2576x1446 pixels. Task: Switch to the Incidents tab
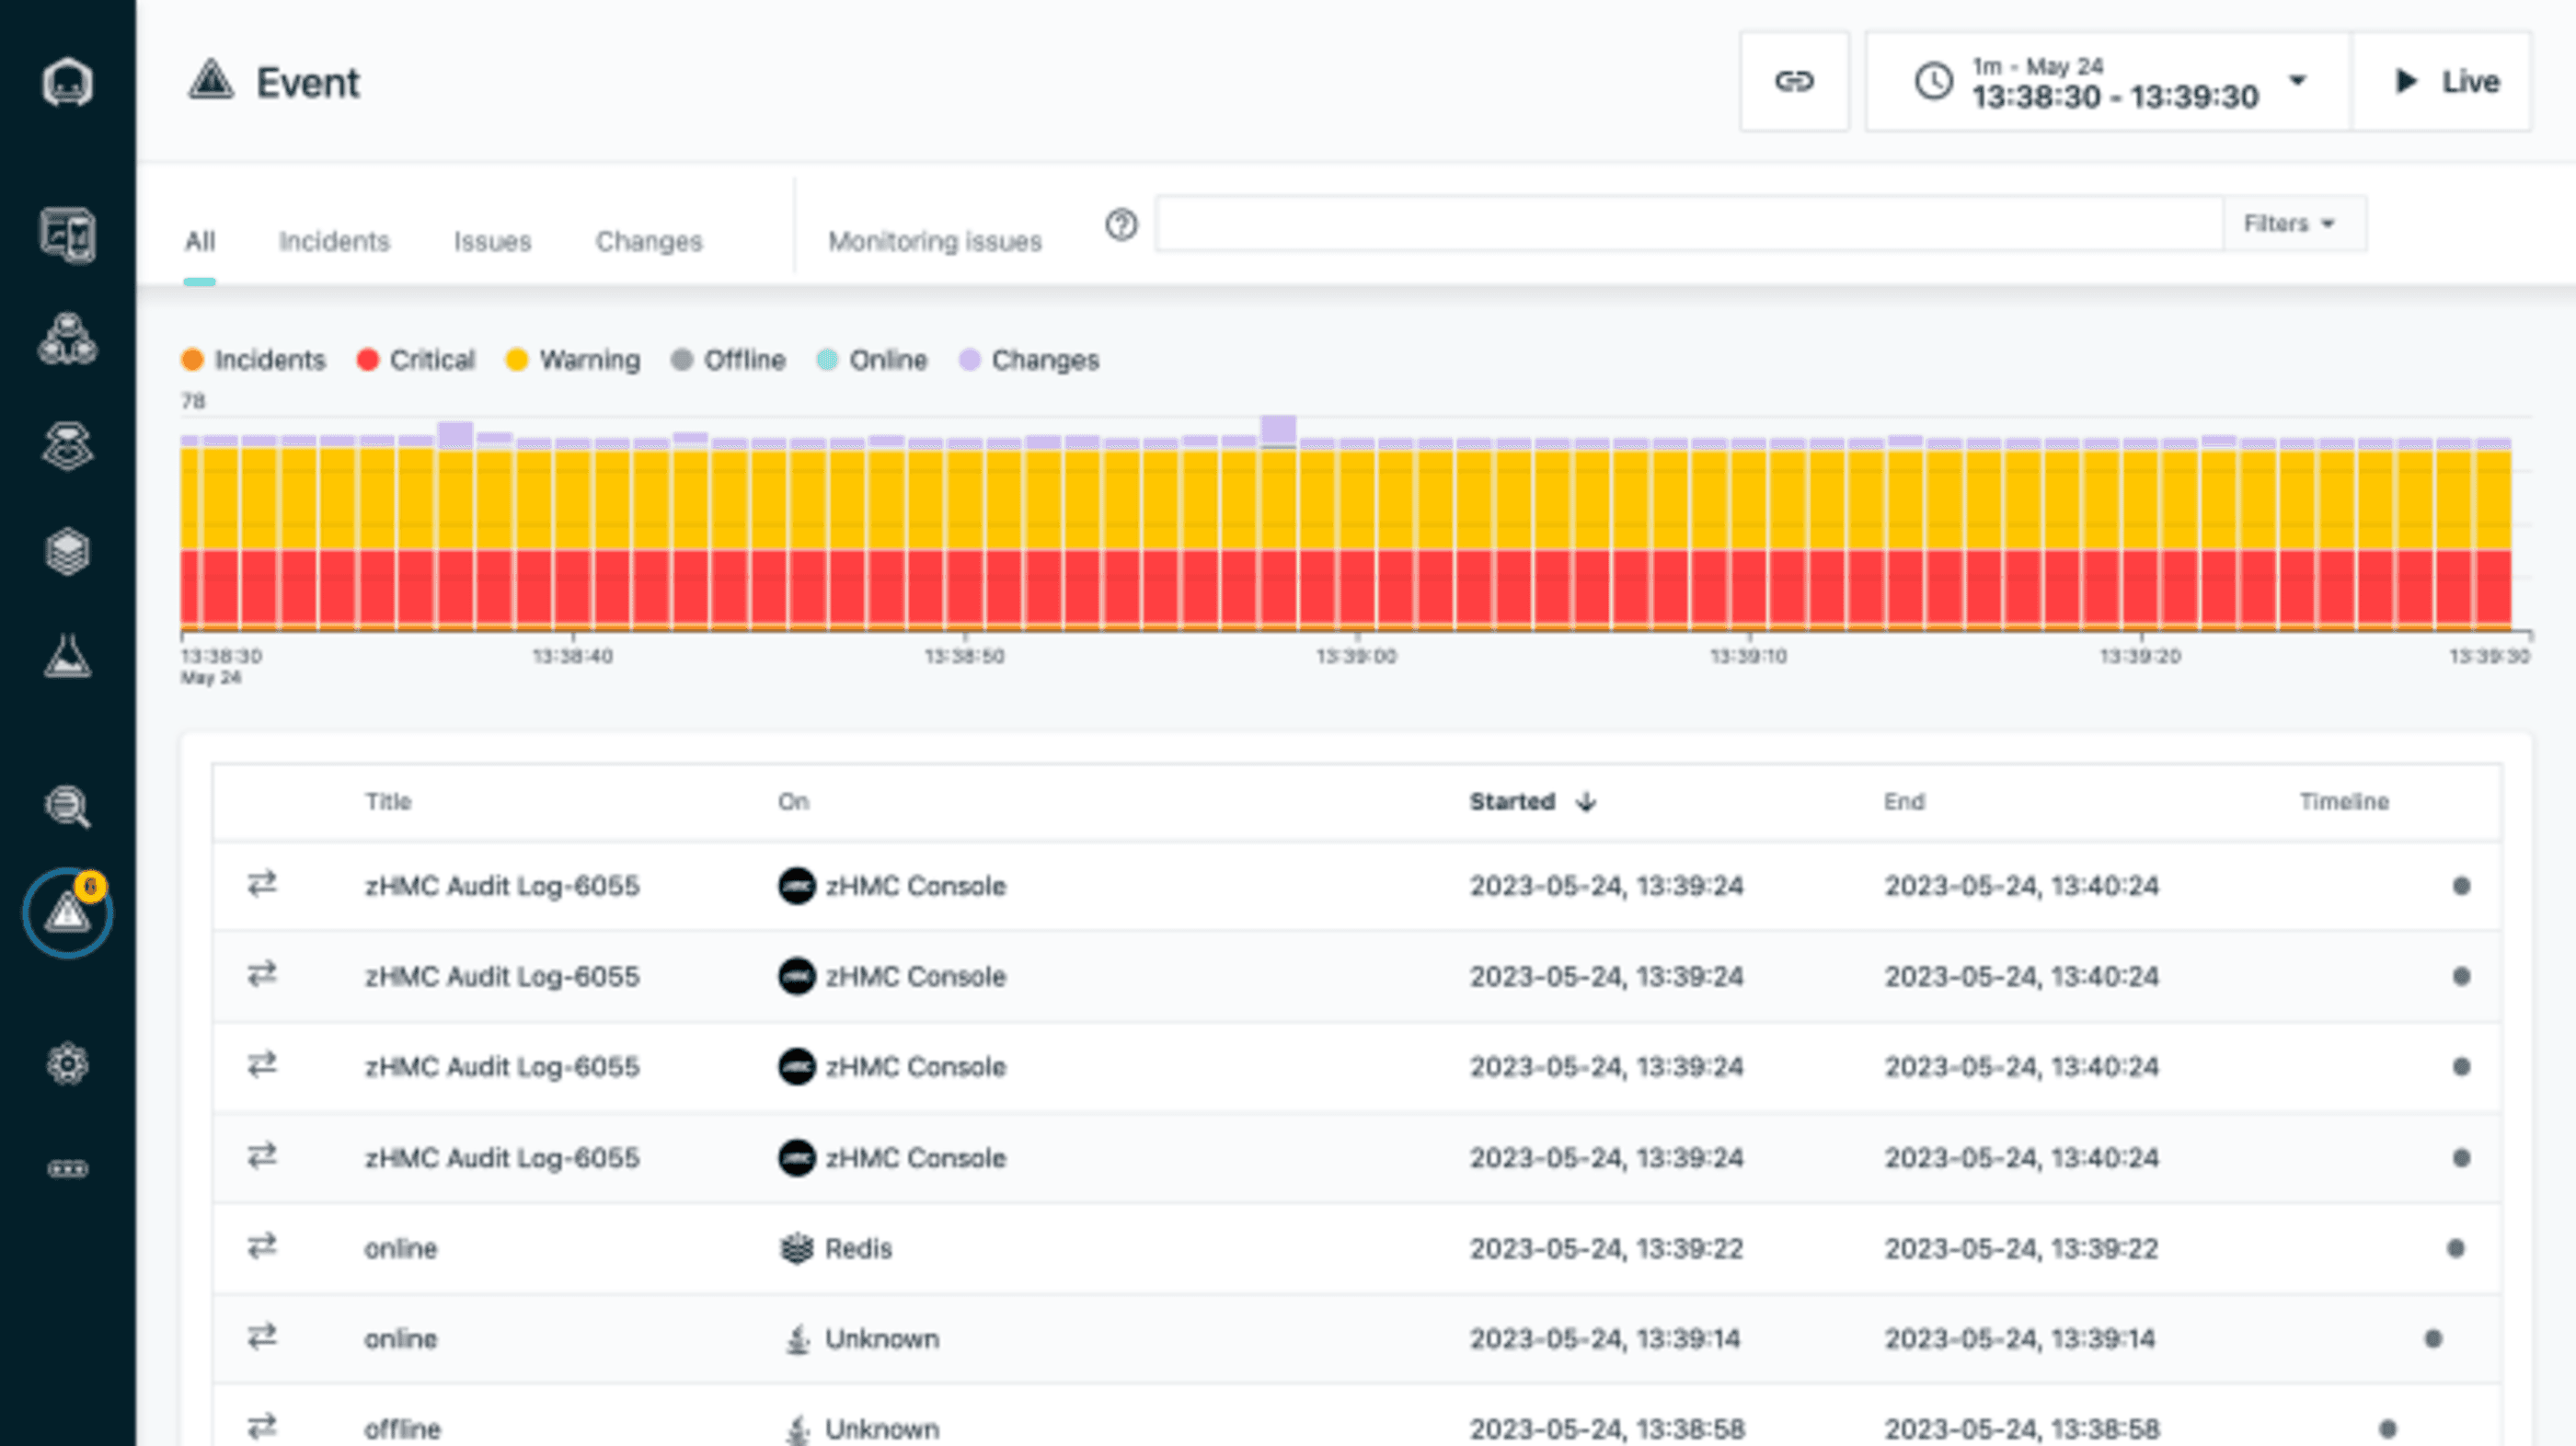[x=334, y=241]
